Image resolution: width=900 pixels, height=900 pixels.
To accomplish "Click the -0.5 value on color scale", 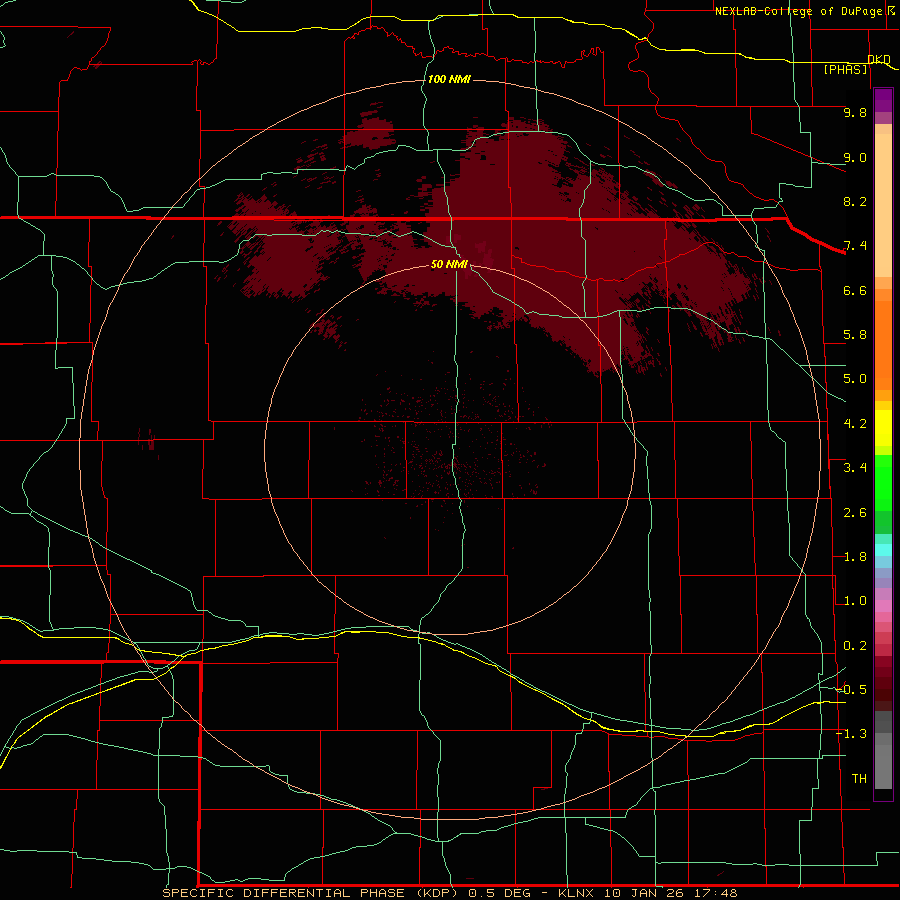I will pyautogui.click(x=851, y=690).
